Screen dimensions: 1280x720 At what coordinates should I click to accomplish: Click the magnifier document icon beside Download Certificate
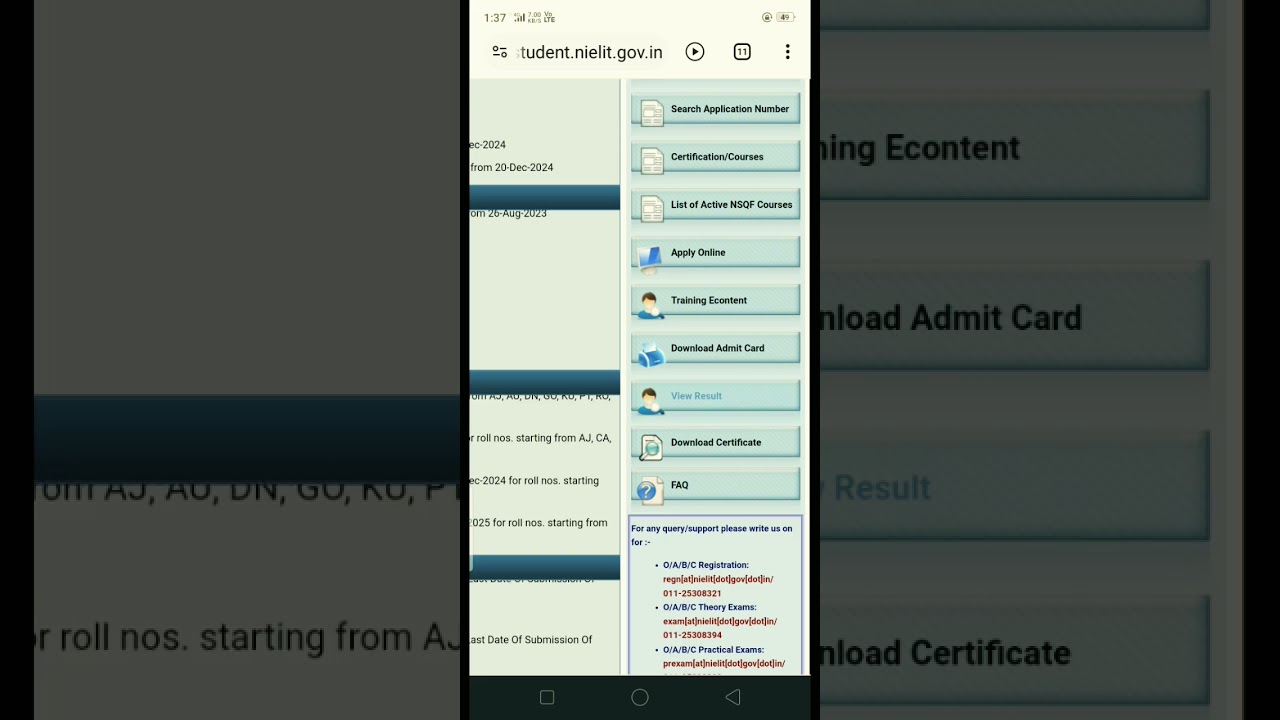(651, 448)
